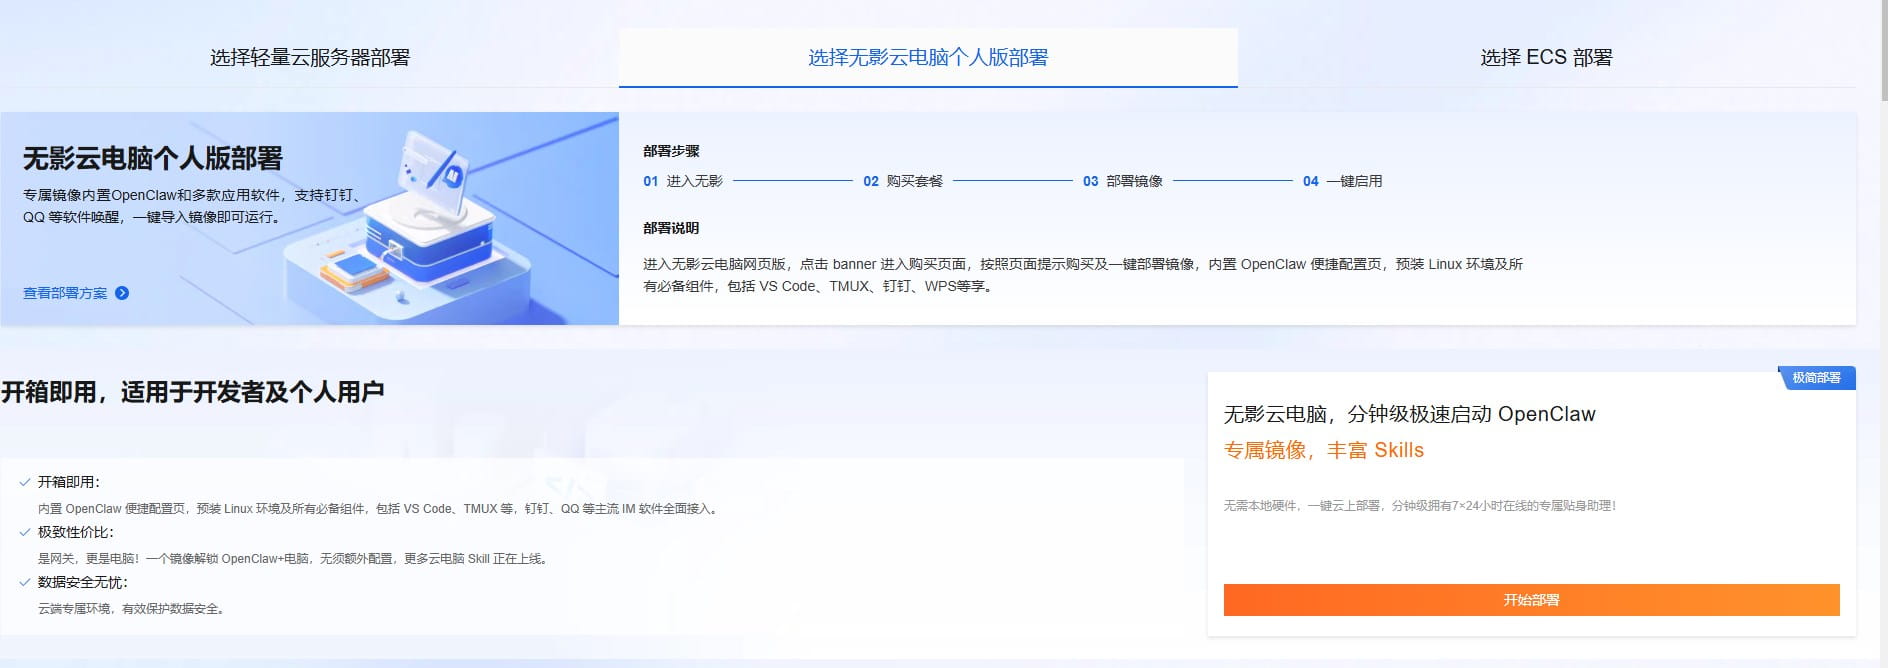This screenshot has width=1888, height=668.
Task: Click the checkmark icon next to 数据安全无忧
Action: pyautogui.click(x=25, y=582)
